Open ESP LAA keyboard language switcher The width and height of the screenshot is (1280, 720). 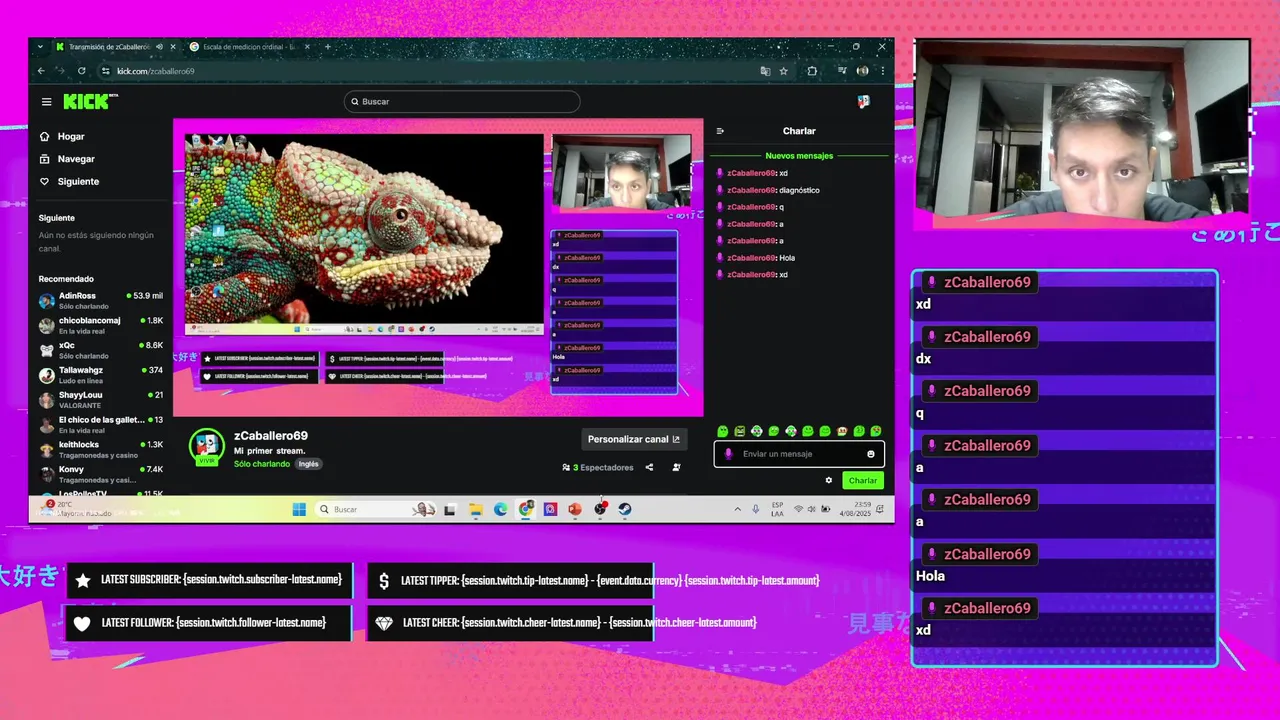777,509
